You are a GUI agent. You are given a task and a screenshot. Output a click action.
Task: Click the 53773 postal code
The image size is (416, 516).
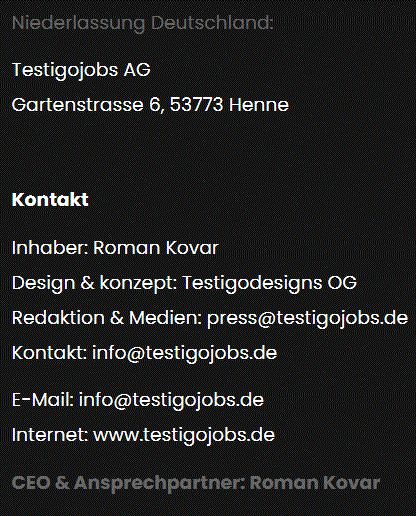pyautogui.click(x=196, y=105)
